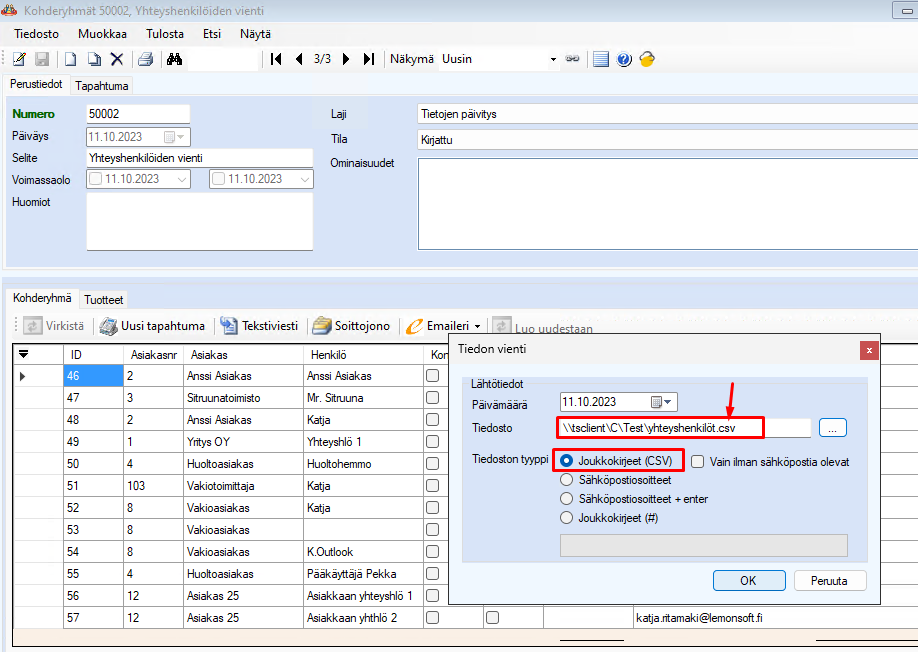Click the Uusi tapahtuma button

[x=153, y=326]
